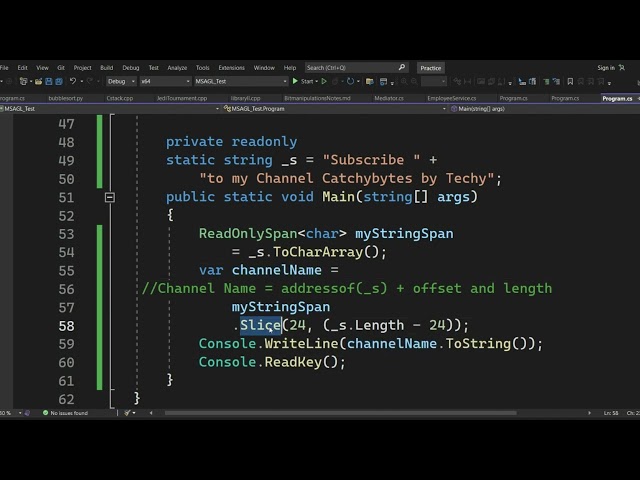Click Sign in link
The width and height of the screenshot is (640, 480).
click(x=606, y=68)
